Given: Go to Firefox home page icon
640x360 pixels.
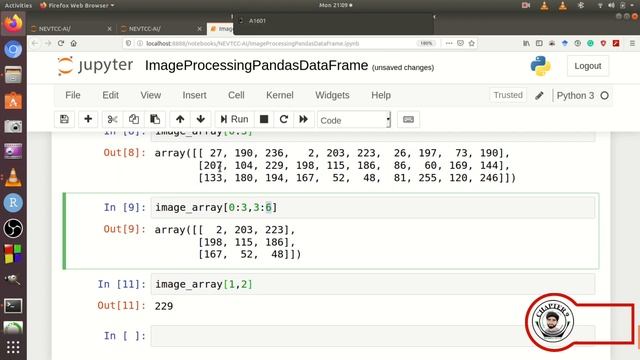Looking at the screenshot, I should click(x=73, y=43).
